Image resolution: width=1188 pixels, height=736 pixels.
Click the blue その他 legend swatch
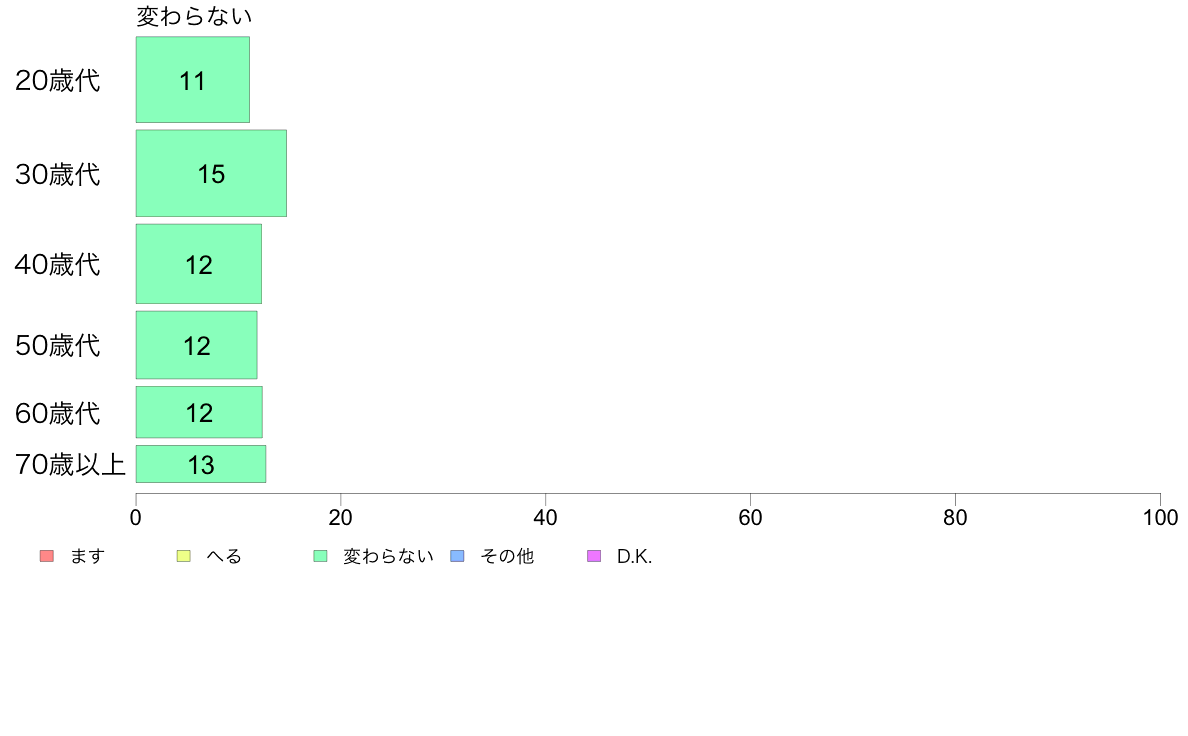click(x=458, y=556)
